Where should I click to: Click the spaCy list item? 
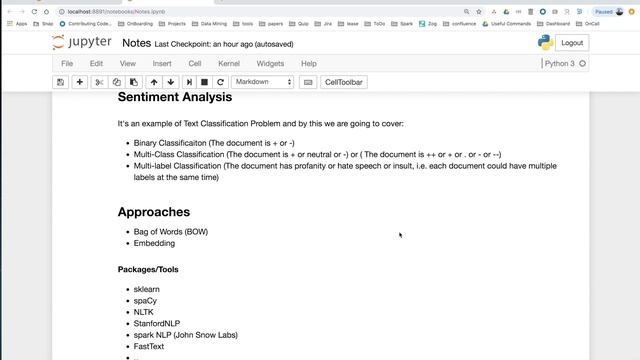[145, 301]
